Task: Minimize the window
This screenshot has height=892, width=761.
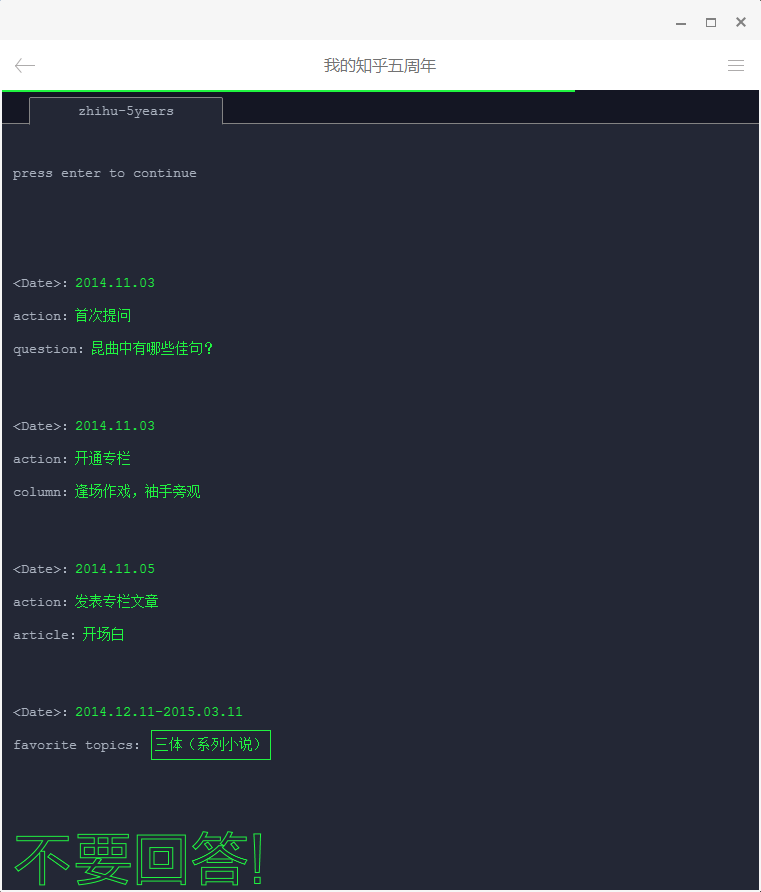Action: 681,23
